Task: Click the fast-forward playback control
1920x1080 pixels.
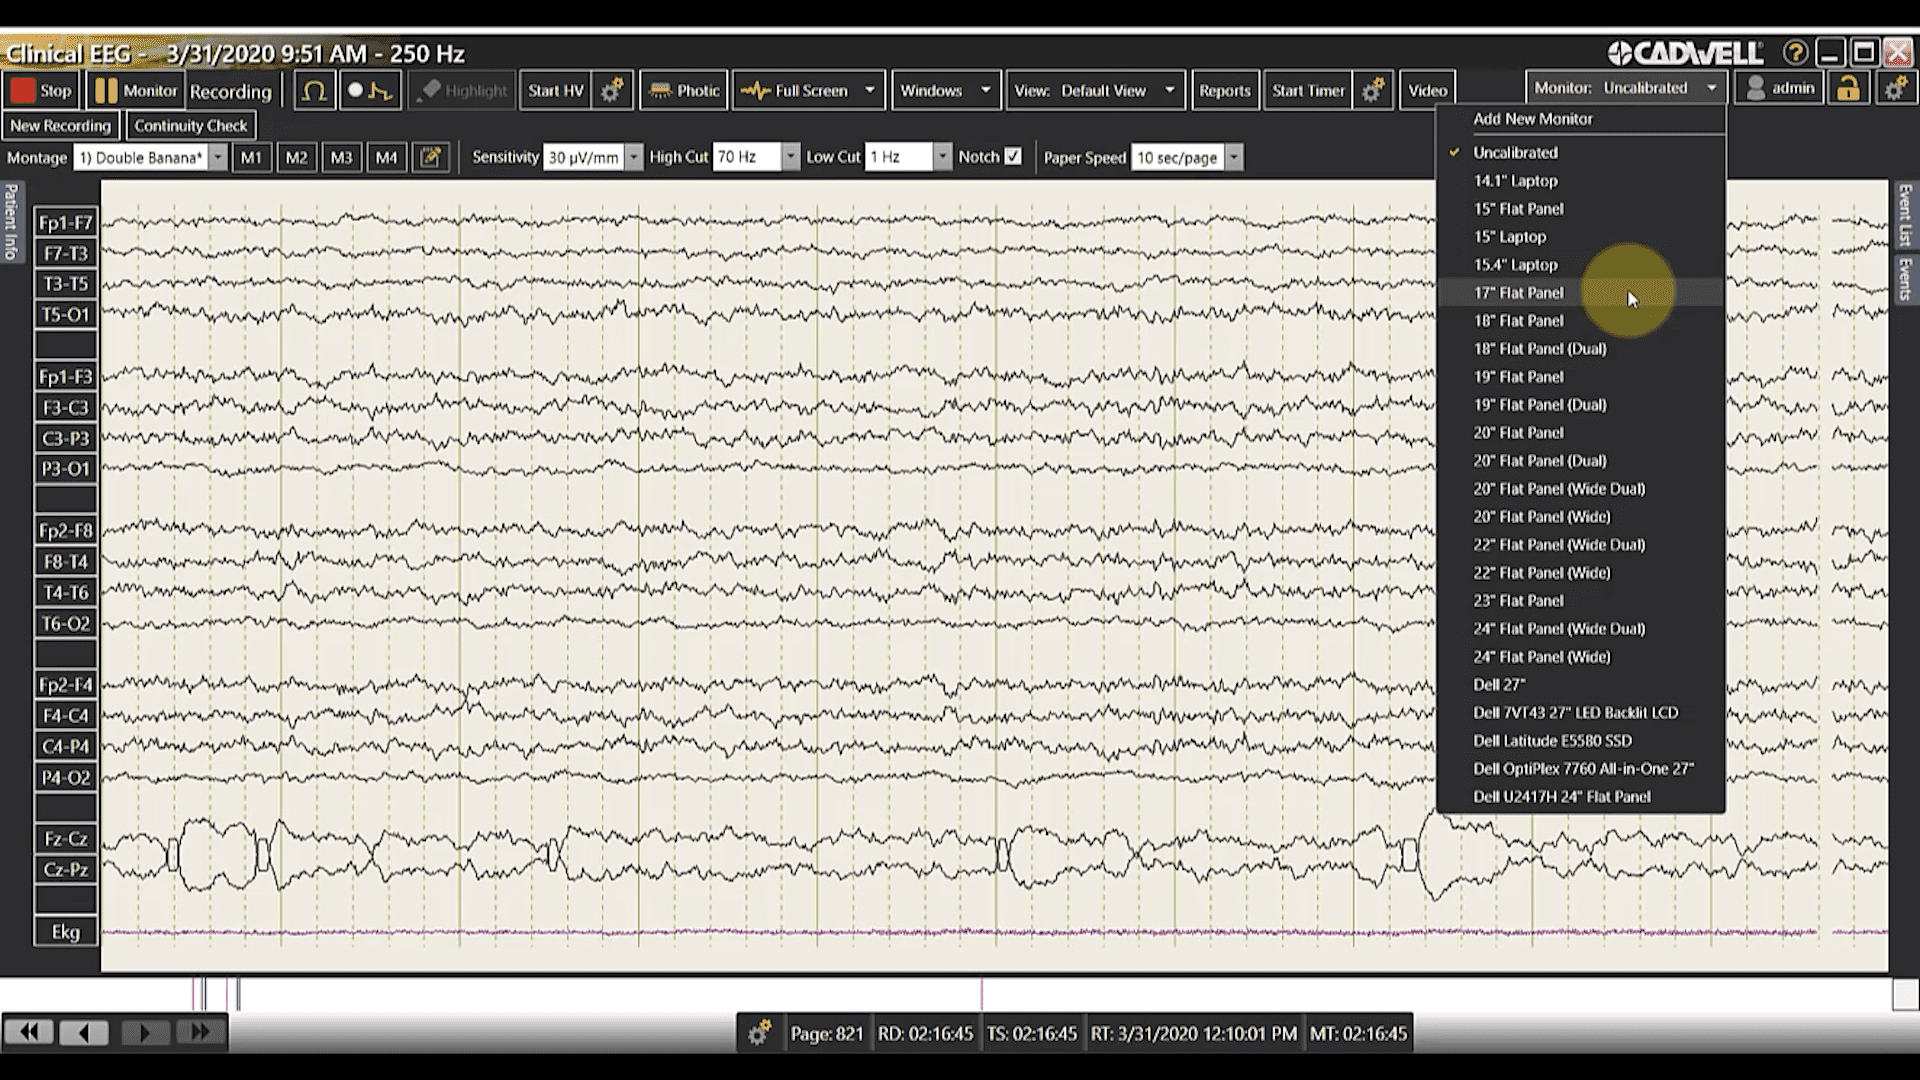Action: (200, 1031)
